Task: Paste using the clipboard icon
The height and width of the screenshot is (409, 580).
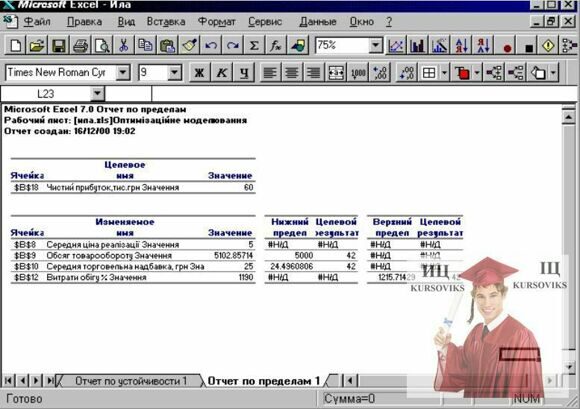Action: coord(167,46)
